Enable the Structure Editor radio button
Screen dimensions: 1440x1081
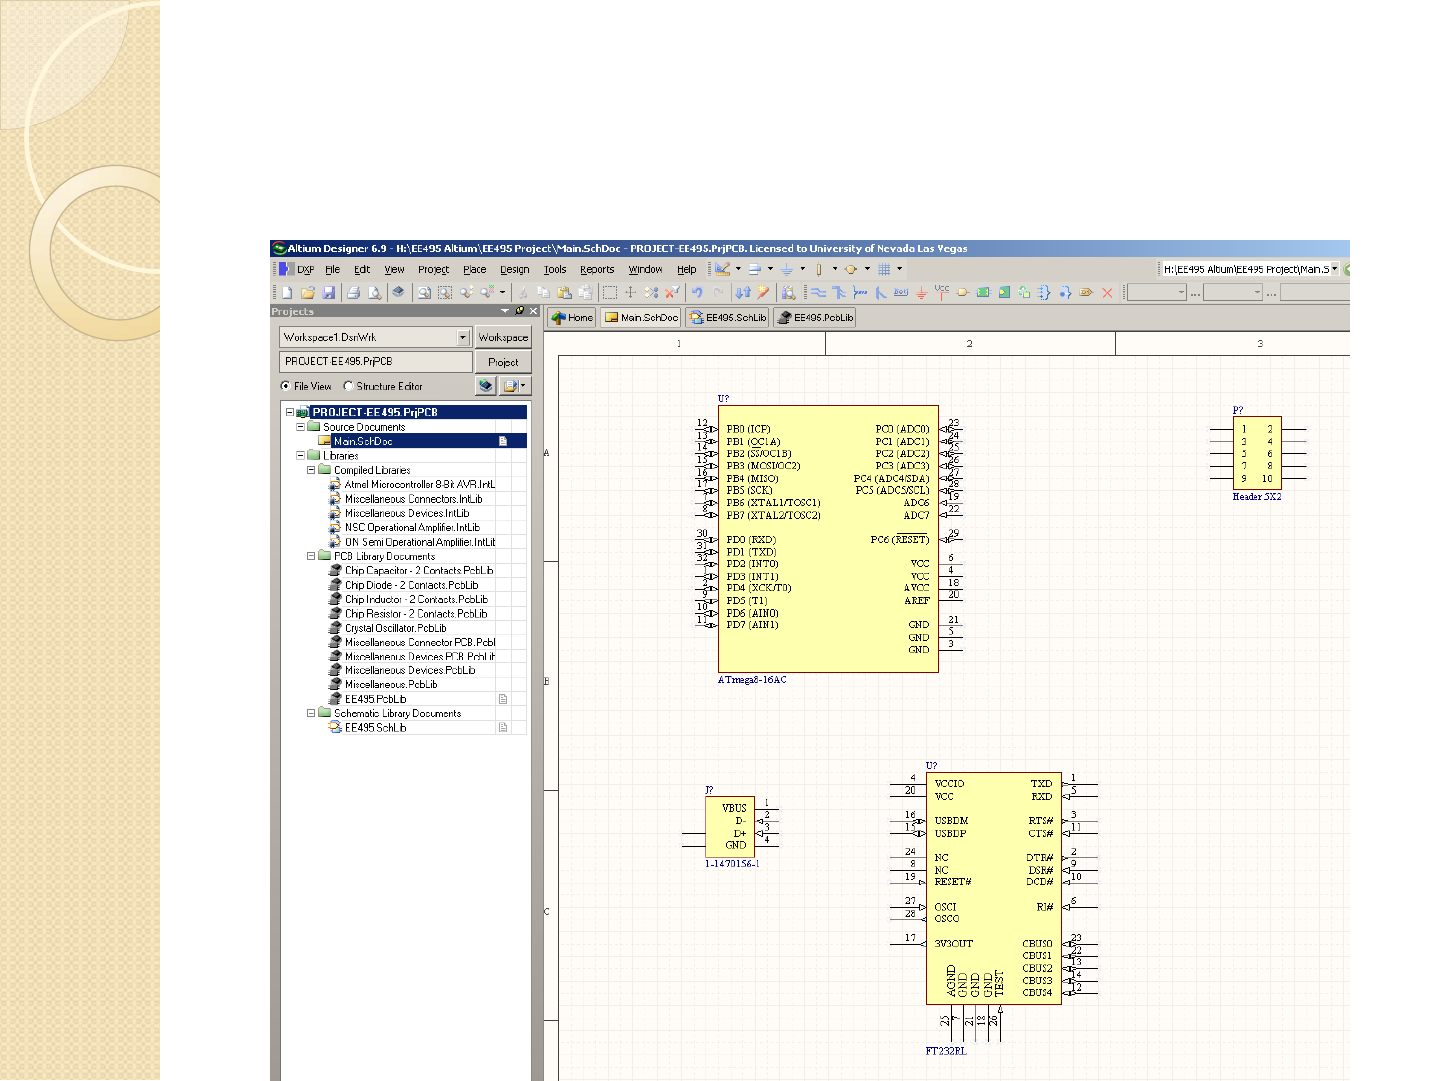(348, 386)
